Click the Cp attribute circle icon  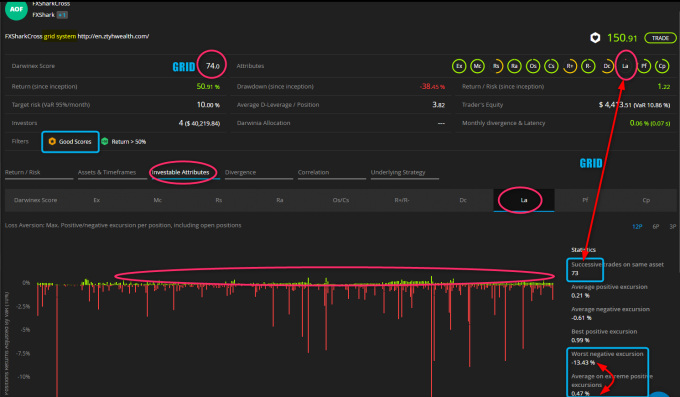[x=662, y=66]
